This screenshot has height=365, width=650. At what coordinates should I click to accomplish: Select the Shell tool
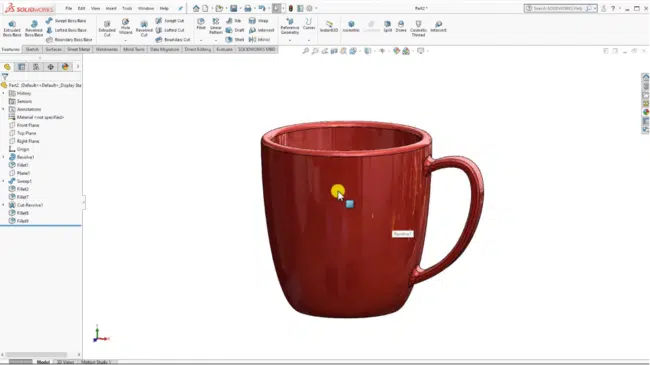[235, 40]
